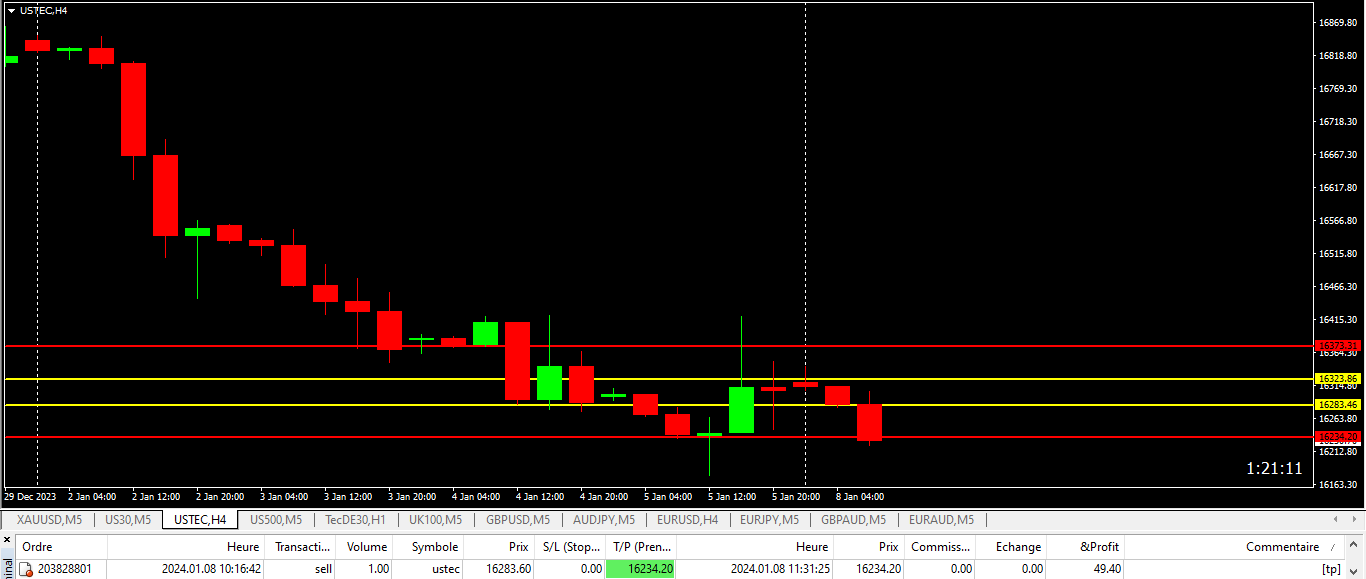The height and width of the screenshot is (579, 1366).
Task: Go to the EURUSD,H4 chart tab
Action: point(687,520)
